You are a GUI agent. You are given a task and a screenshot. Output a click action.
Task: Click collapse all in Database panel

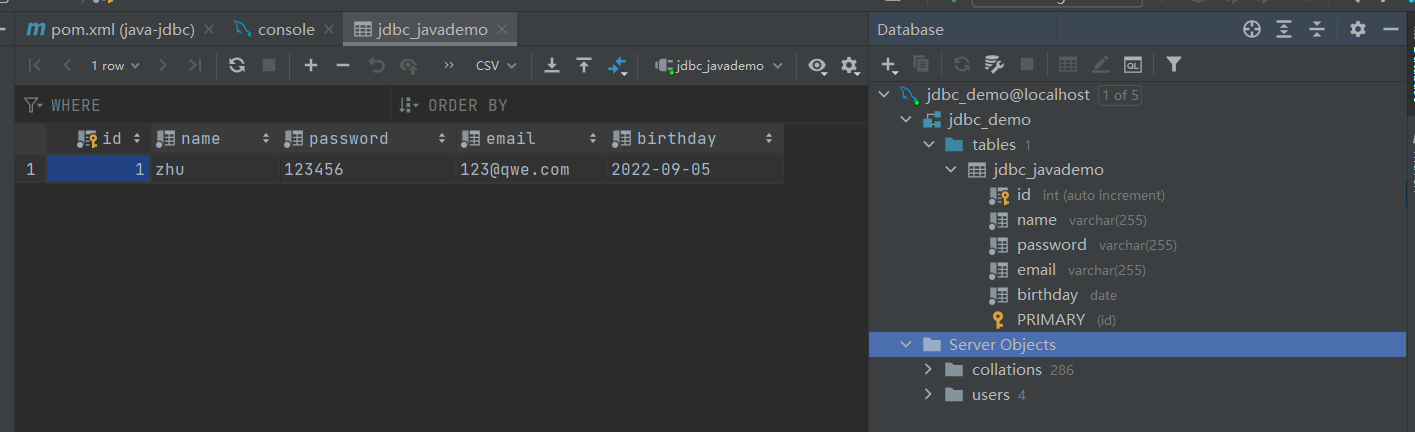click(x=1317, y=29)
